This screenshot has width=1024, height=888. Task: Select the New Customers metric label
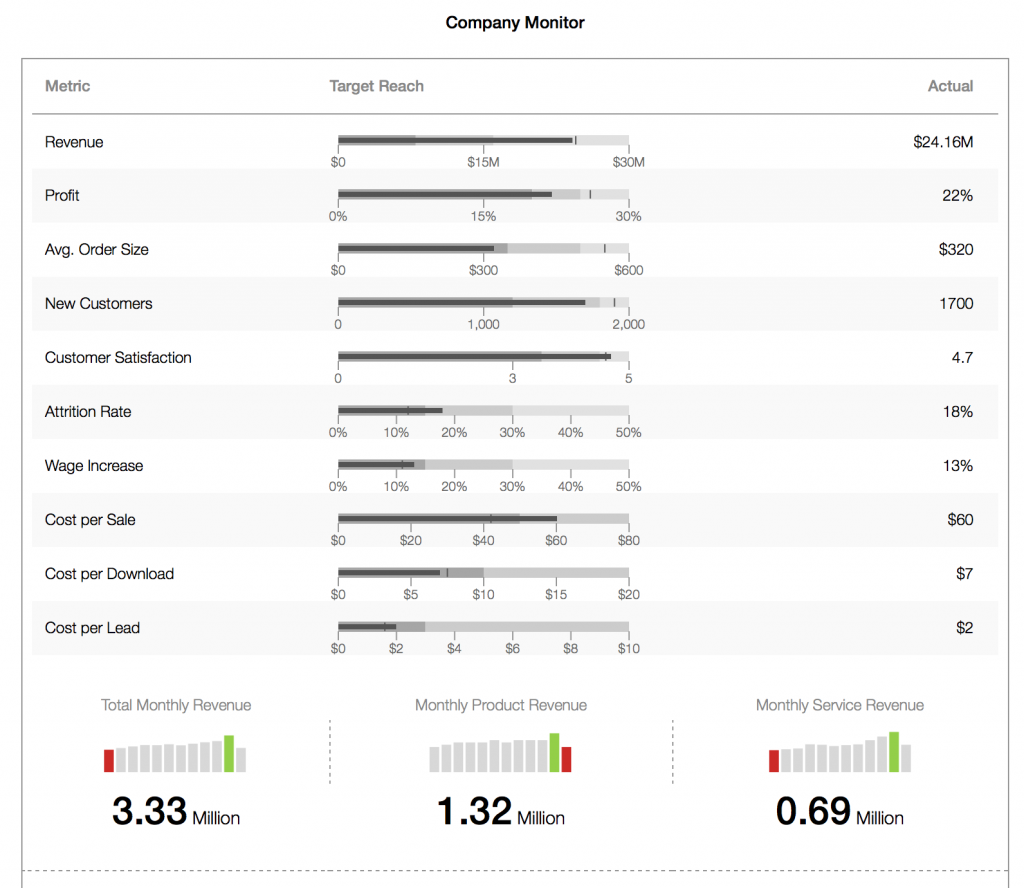click(99, 303)
